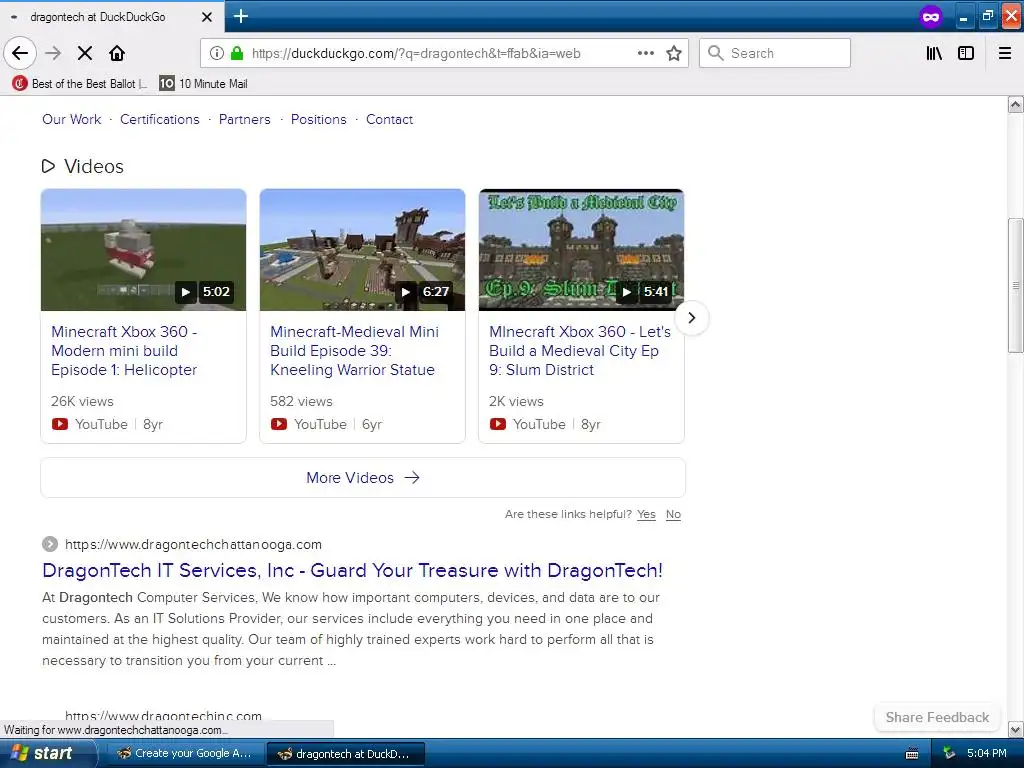Click the www.dragontechchattanooga.com URL
The width and height of the screenshot is (1024, 768).
click(x=193, y=544)
